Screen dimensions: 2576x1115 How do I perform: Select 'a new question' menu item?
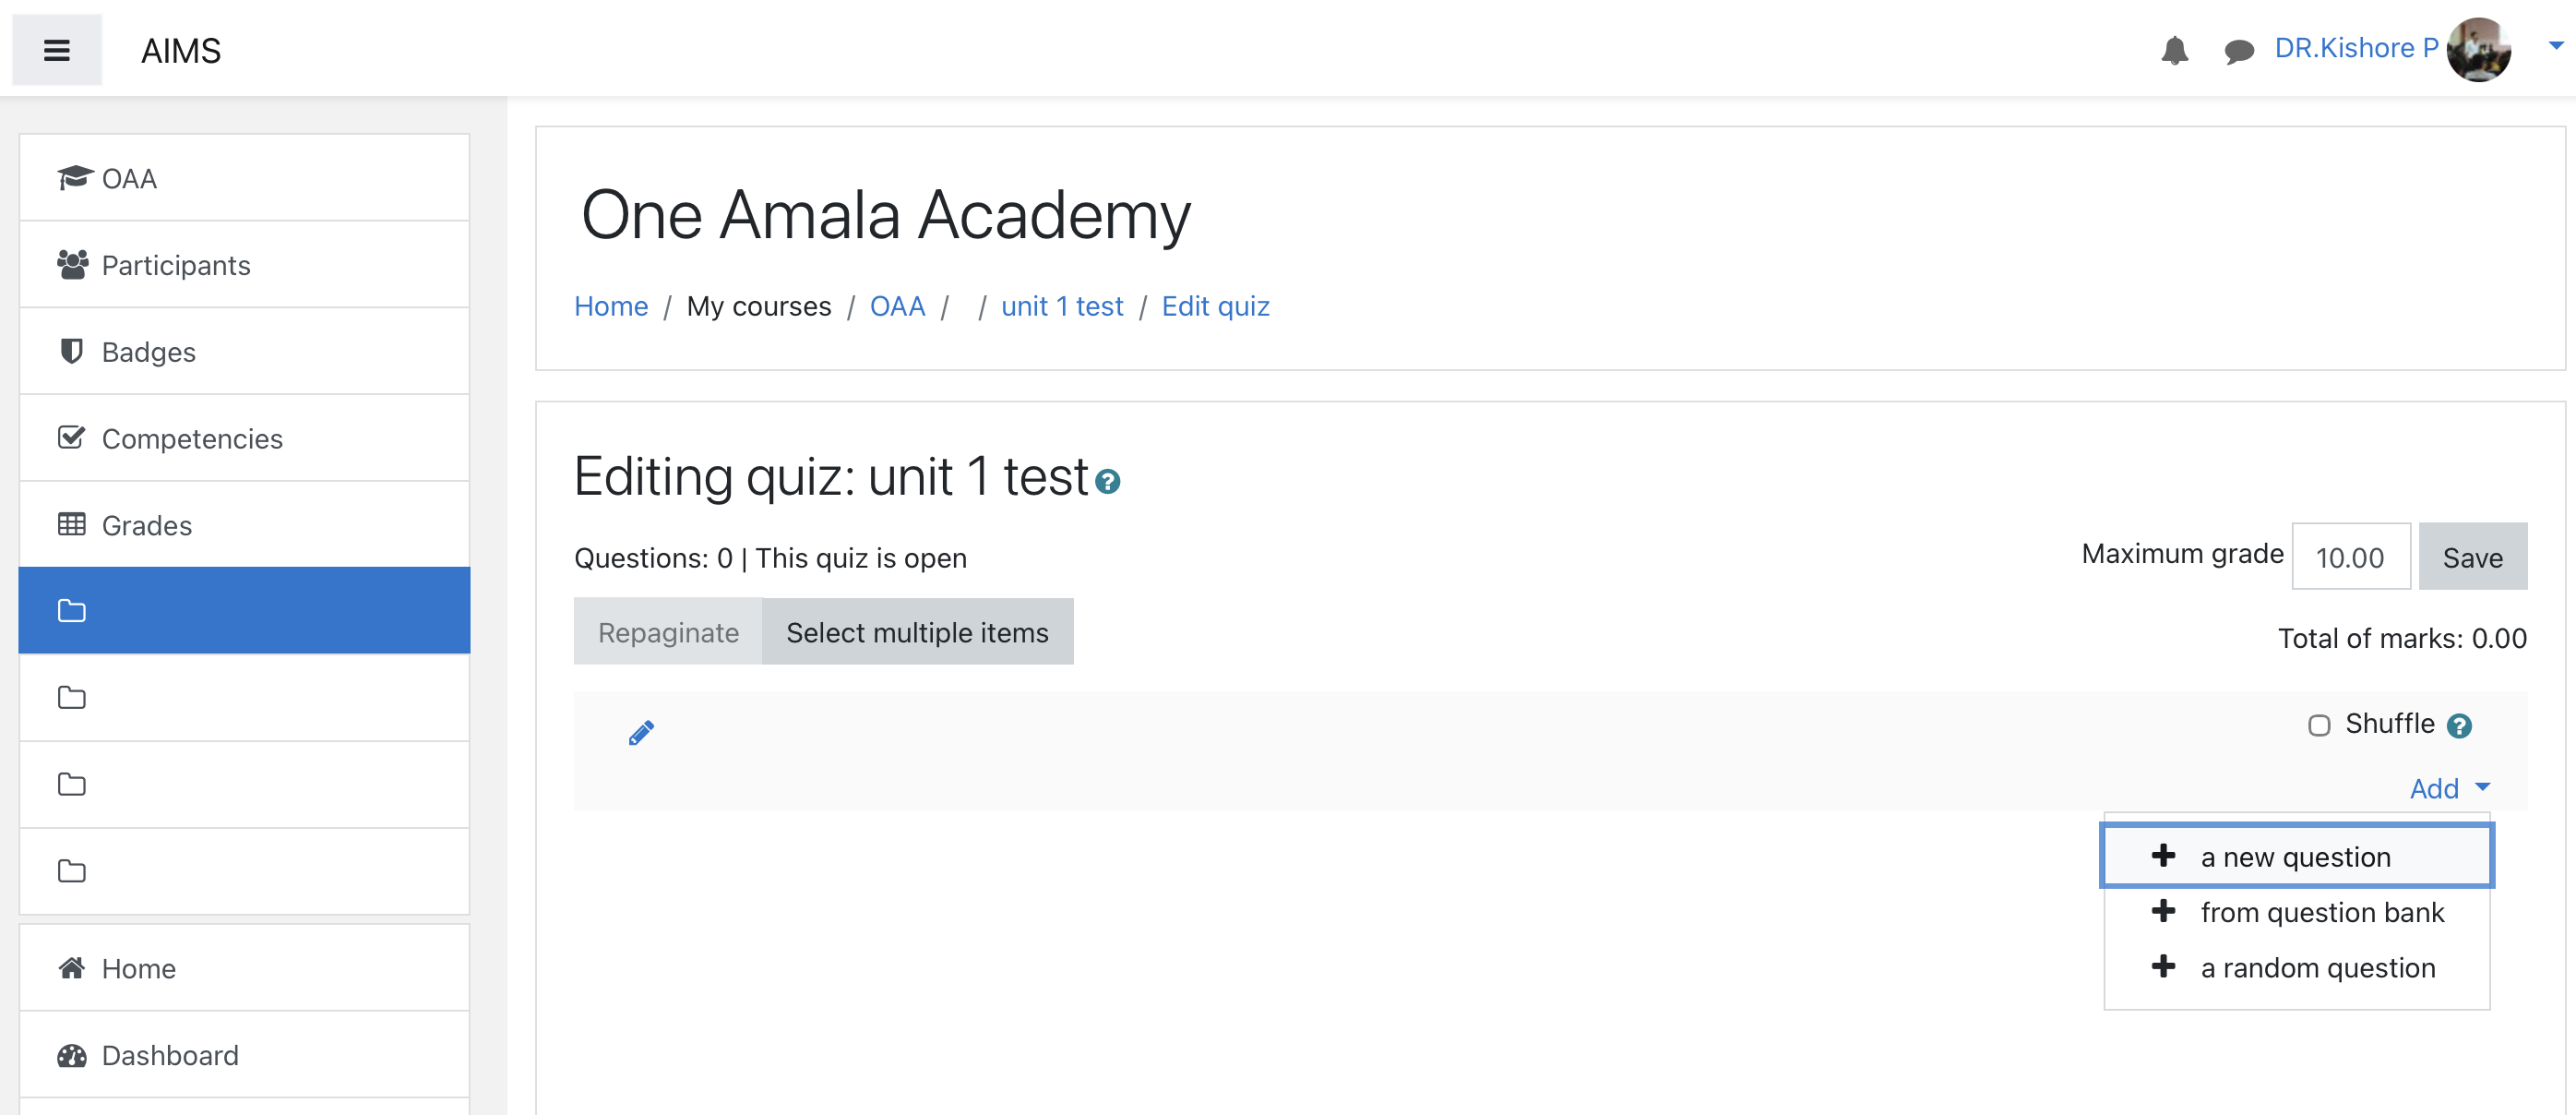pyautogui.click(x=2295, y=857)
